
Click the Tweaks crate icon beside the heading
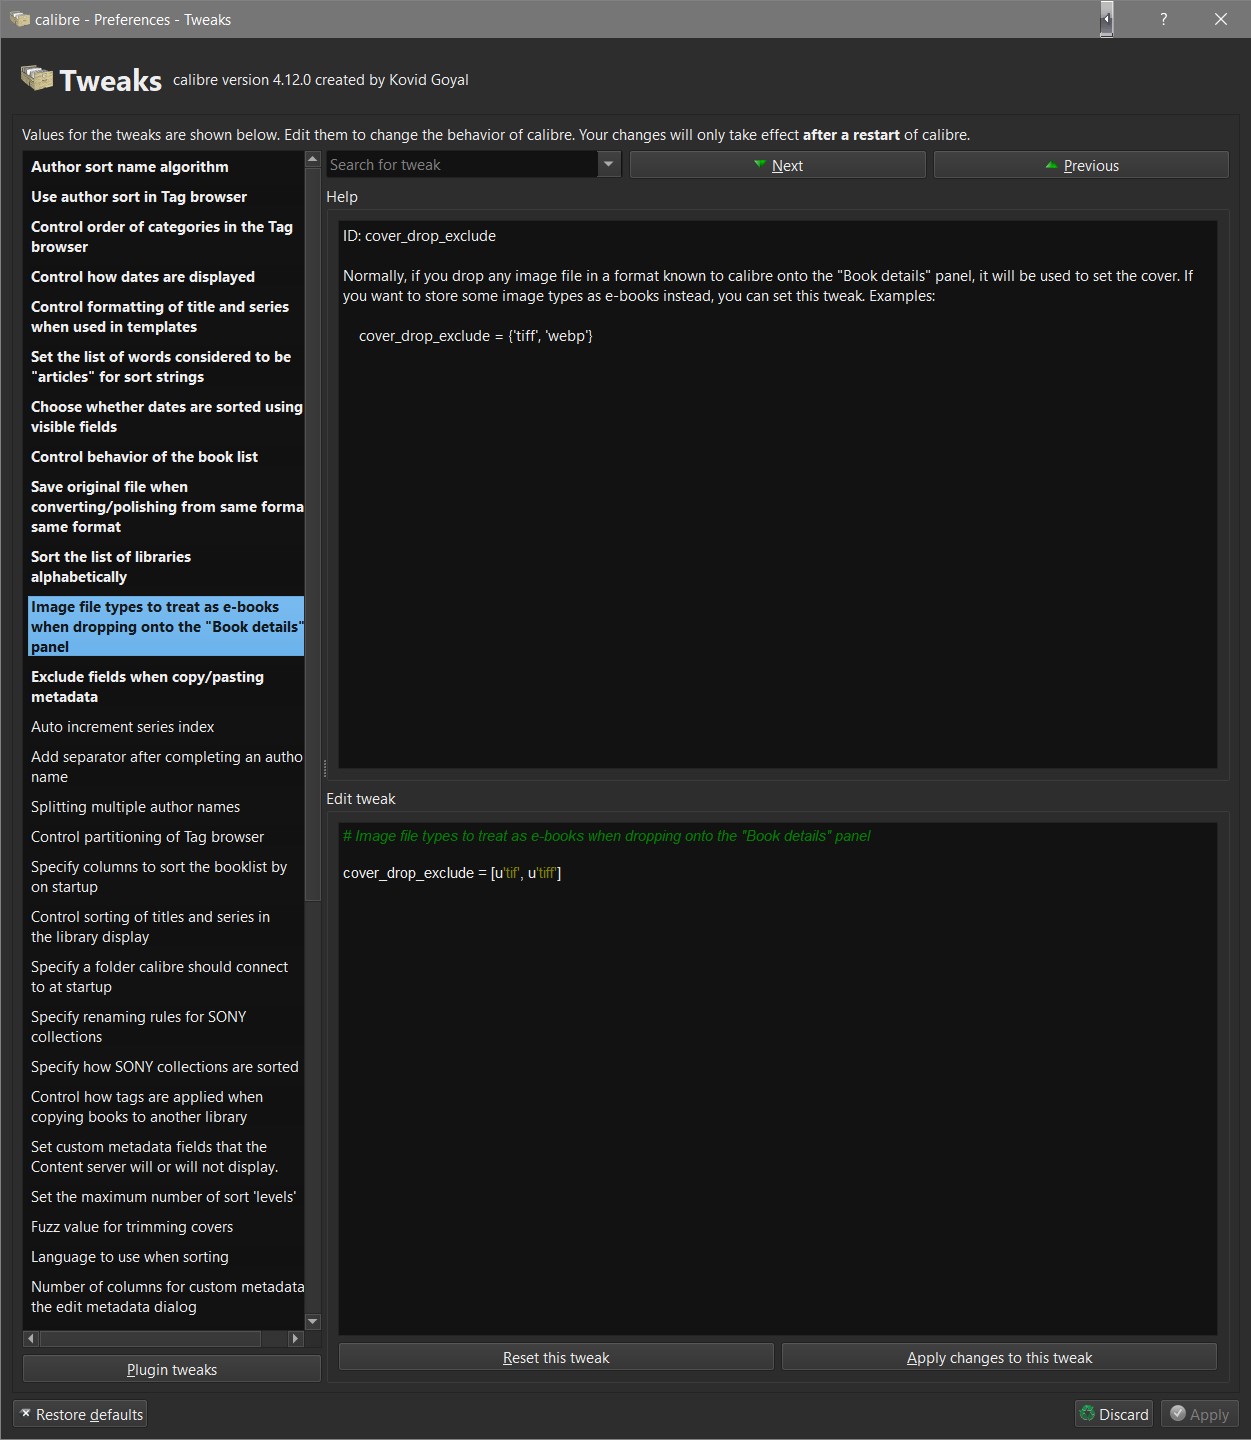pyautogui.click(x=37, y=78)
